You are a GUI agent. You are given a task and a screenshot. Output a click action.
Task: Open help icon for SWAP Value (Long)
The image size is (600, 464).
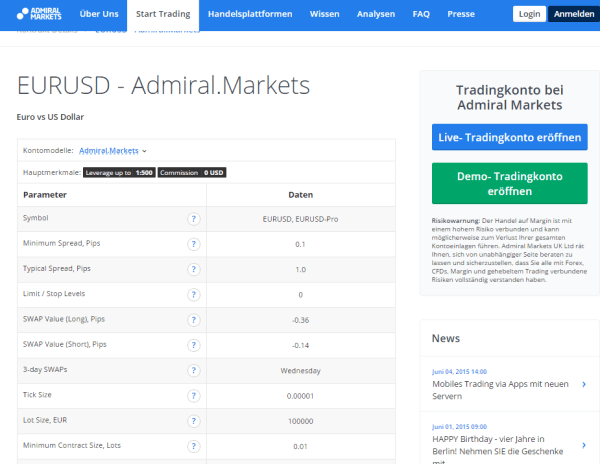(194, 320)
